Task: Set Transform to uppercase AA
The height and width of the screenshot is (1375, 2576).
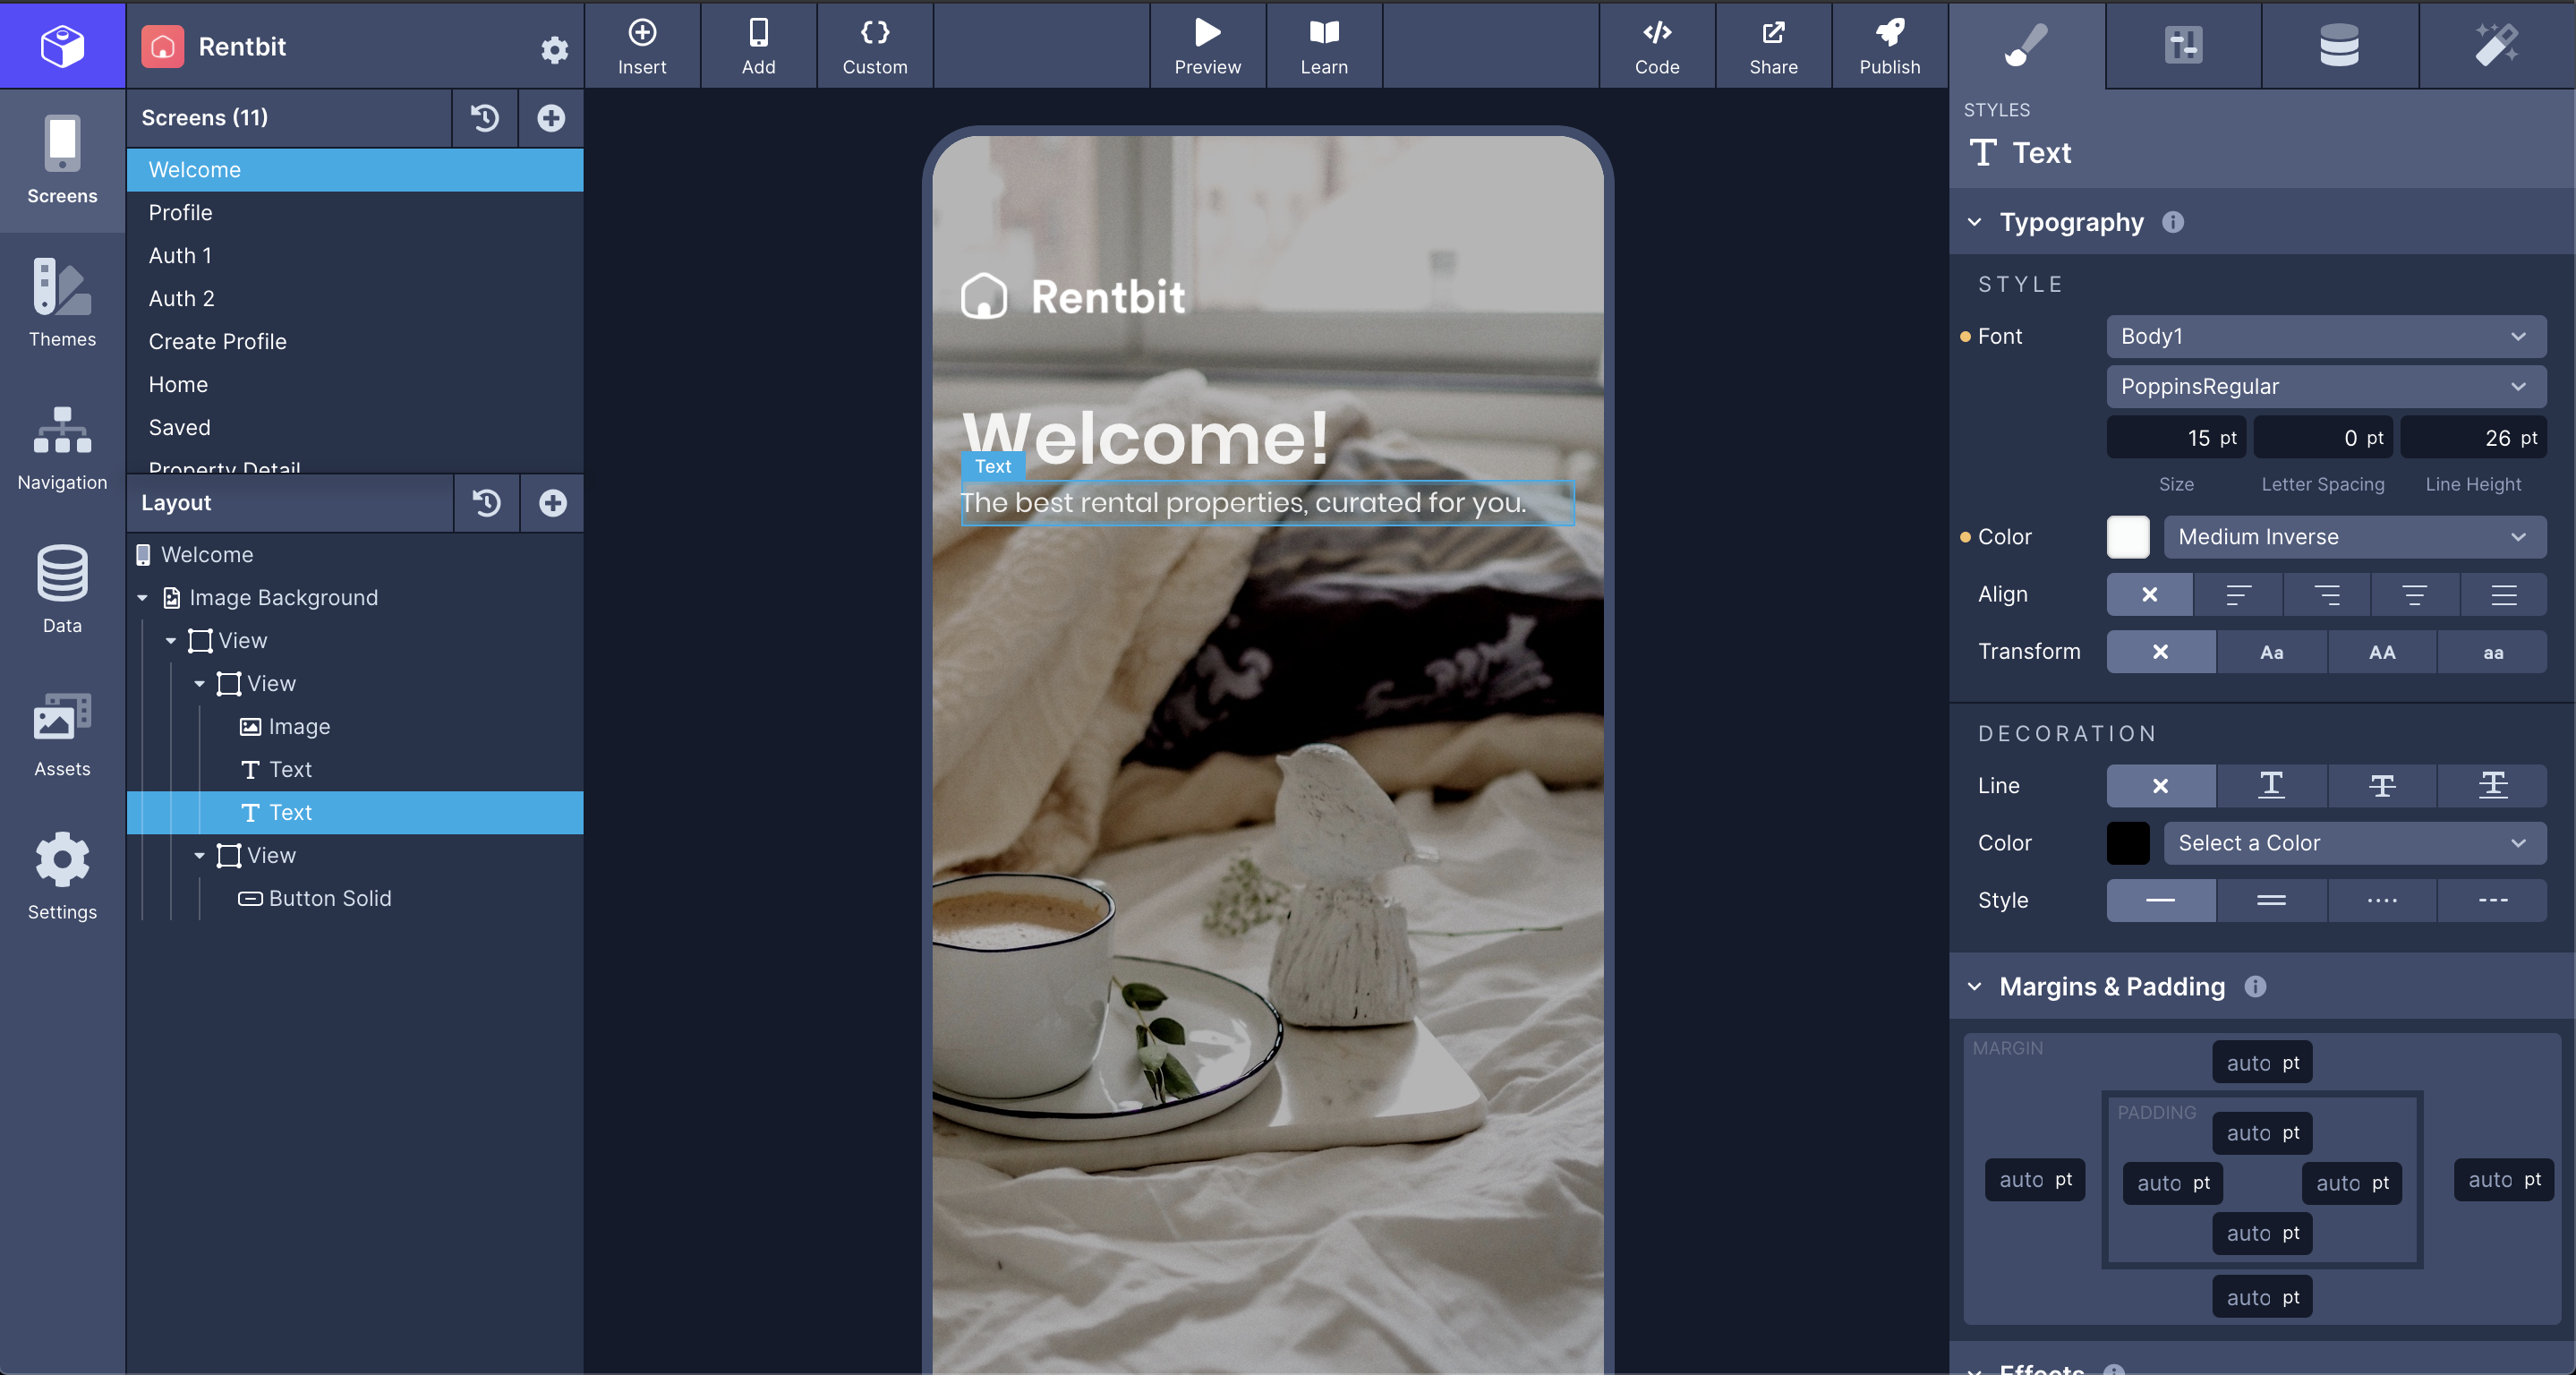Action: click(x=2381, y=652)
